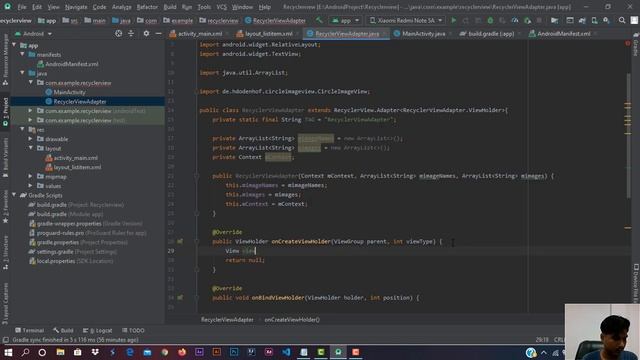Start debugging with the bug icon

[x=490, y=20]
